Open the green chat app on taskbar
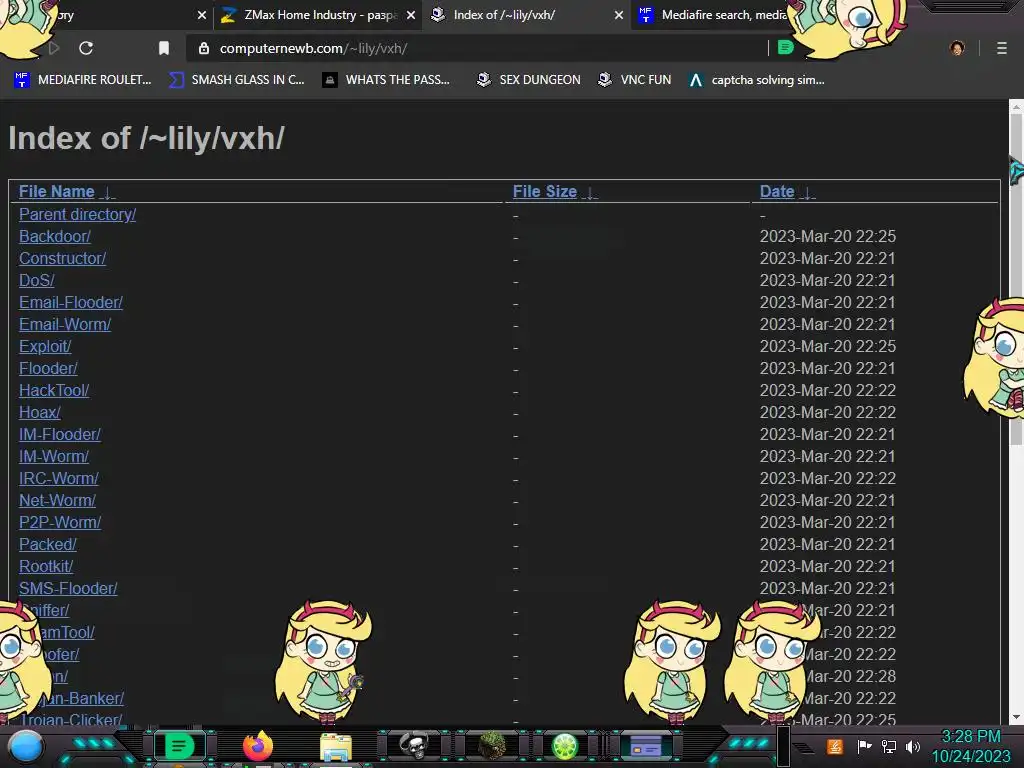This screenshot has height=768, width=1024. click(179, 746)
